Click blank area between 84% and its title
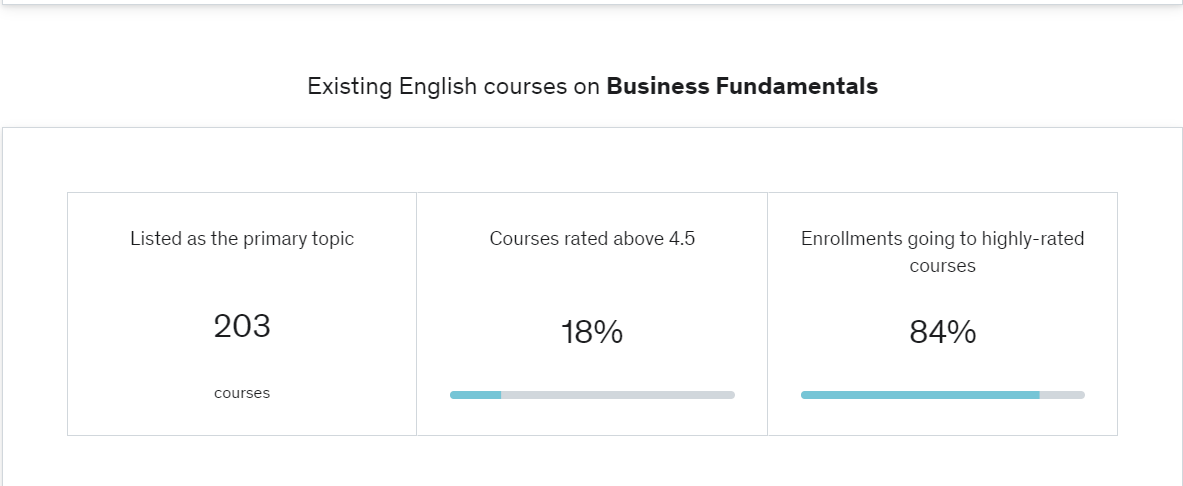 [943, 296]
